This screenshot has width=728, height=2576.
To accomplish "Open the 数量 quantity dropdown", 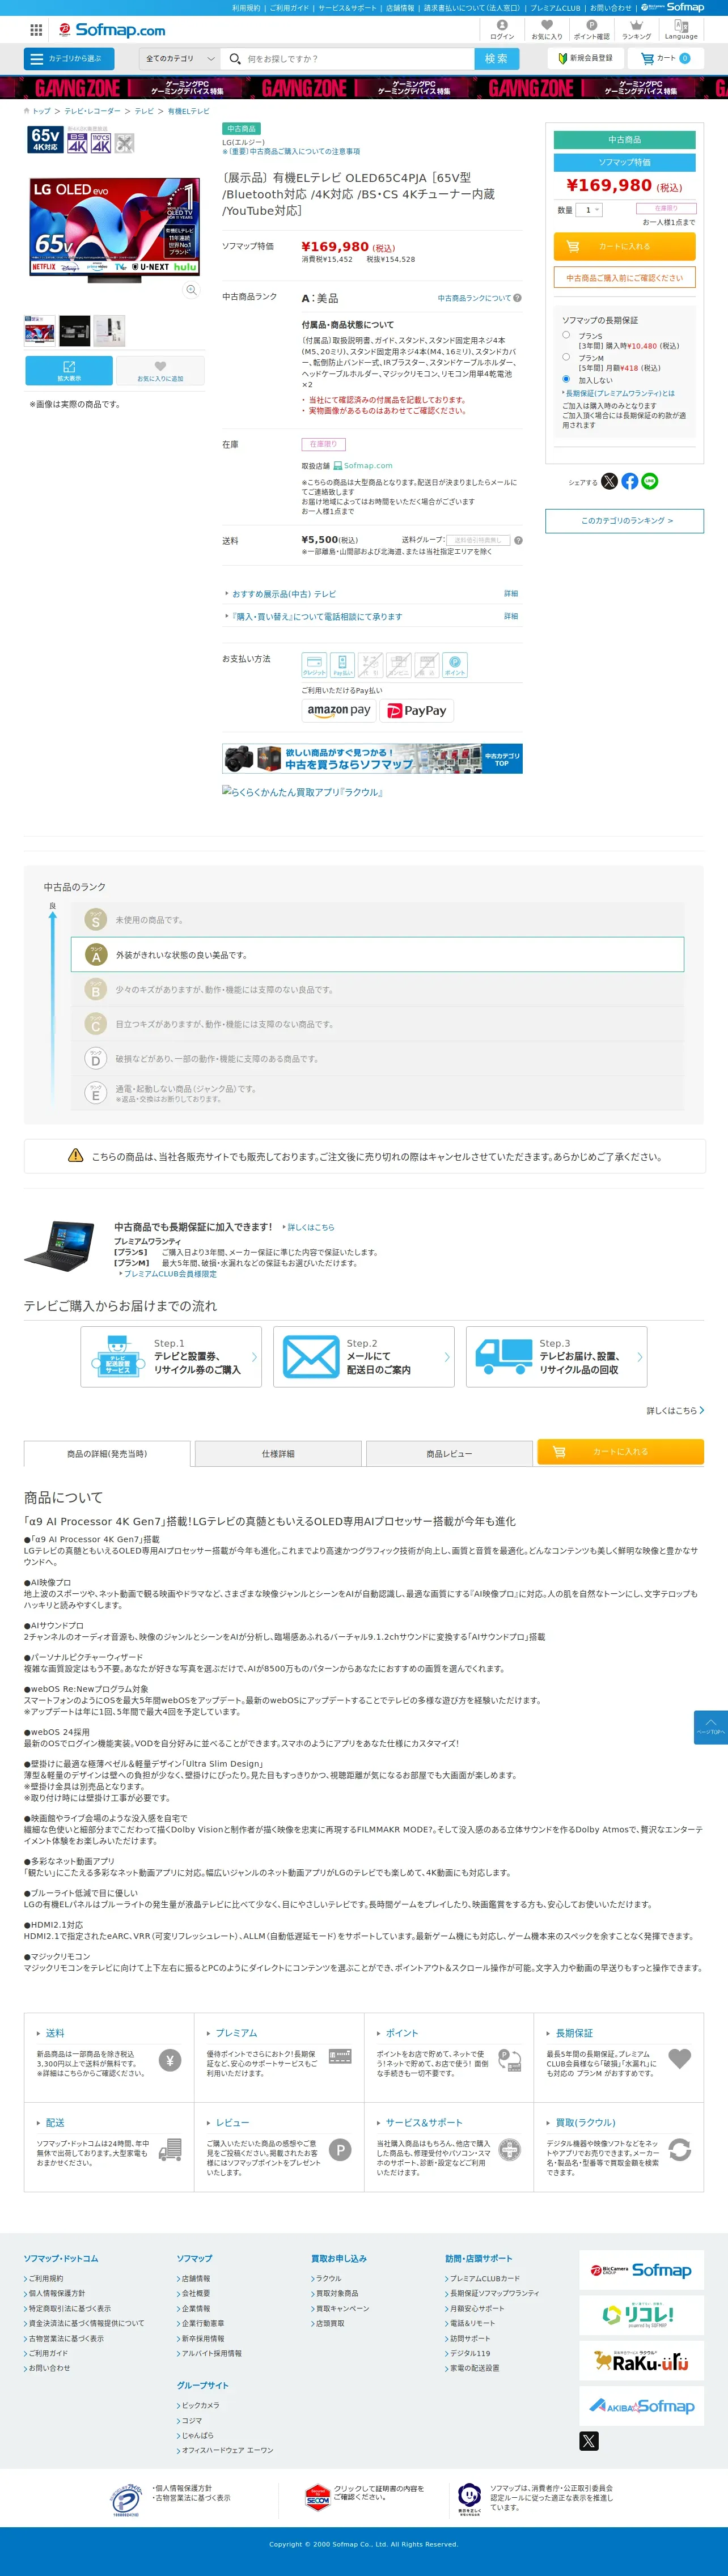I will [590, 210].
